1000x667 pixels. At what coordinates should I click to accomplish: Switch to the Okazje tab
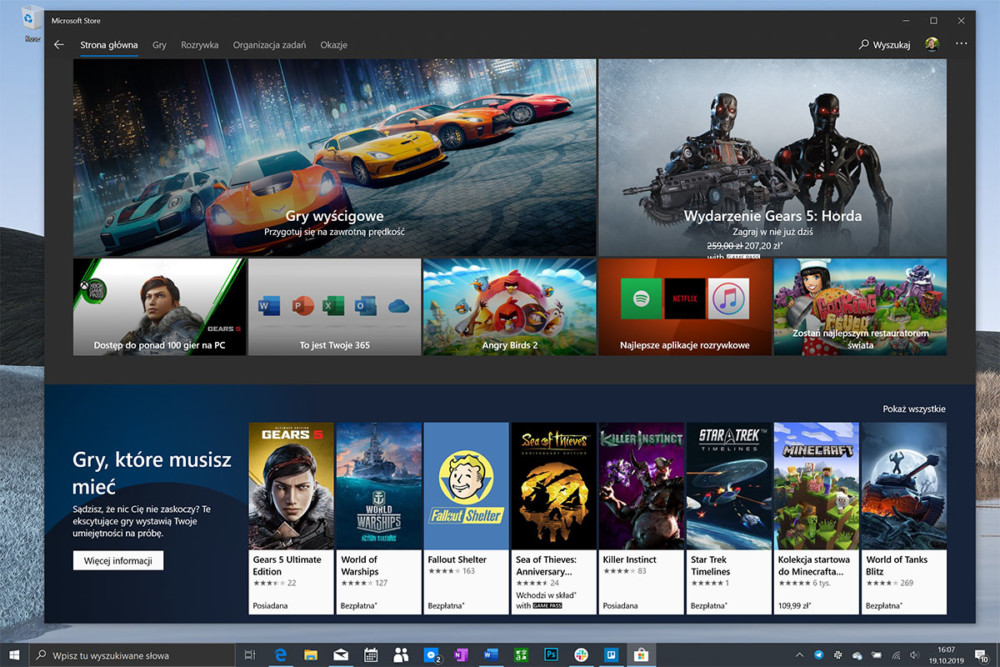click(334, 45)
